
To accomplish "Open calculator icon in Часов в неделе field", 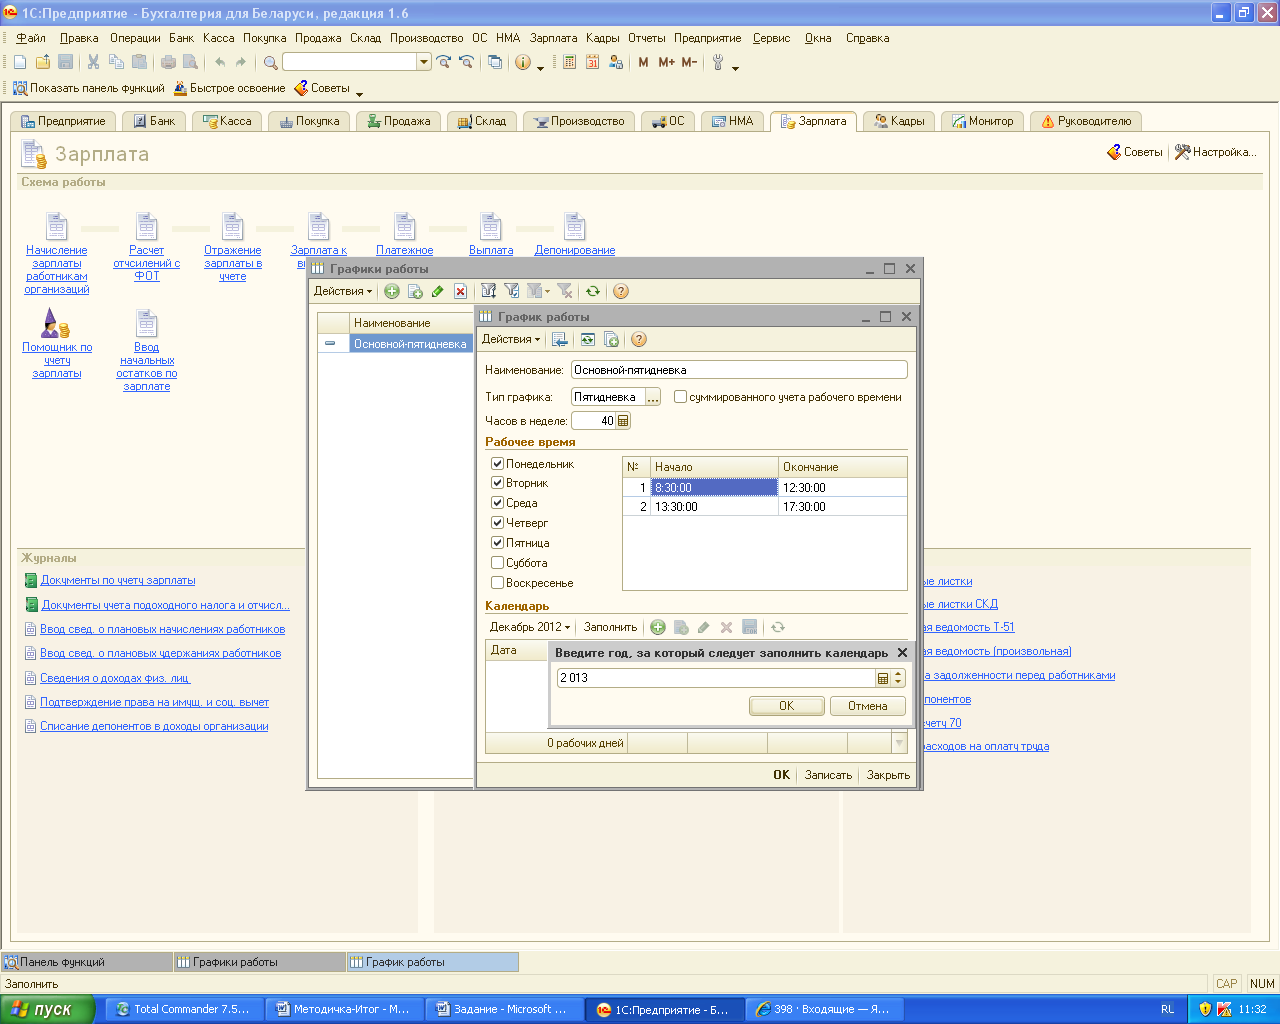I will [623, 421].
